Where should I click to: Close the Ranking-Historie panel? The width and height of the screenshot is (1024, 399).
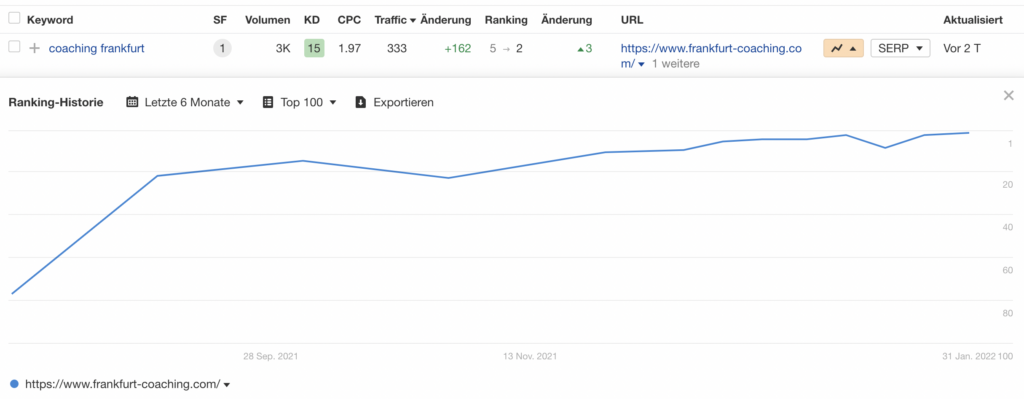pyautogui.click(x=1008, y=96)
